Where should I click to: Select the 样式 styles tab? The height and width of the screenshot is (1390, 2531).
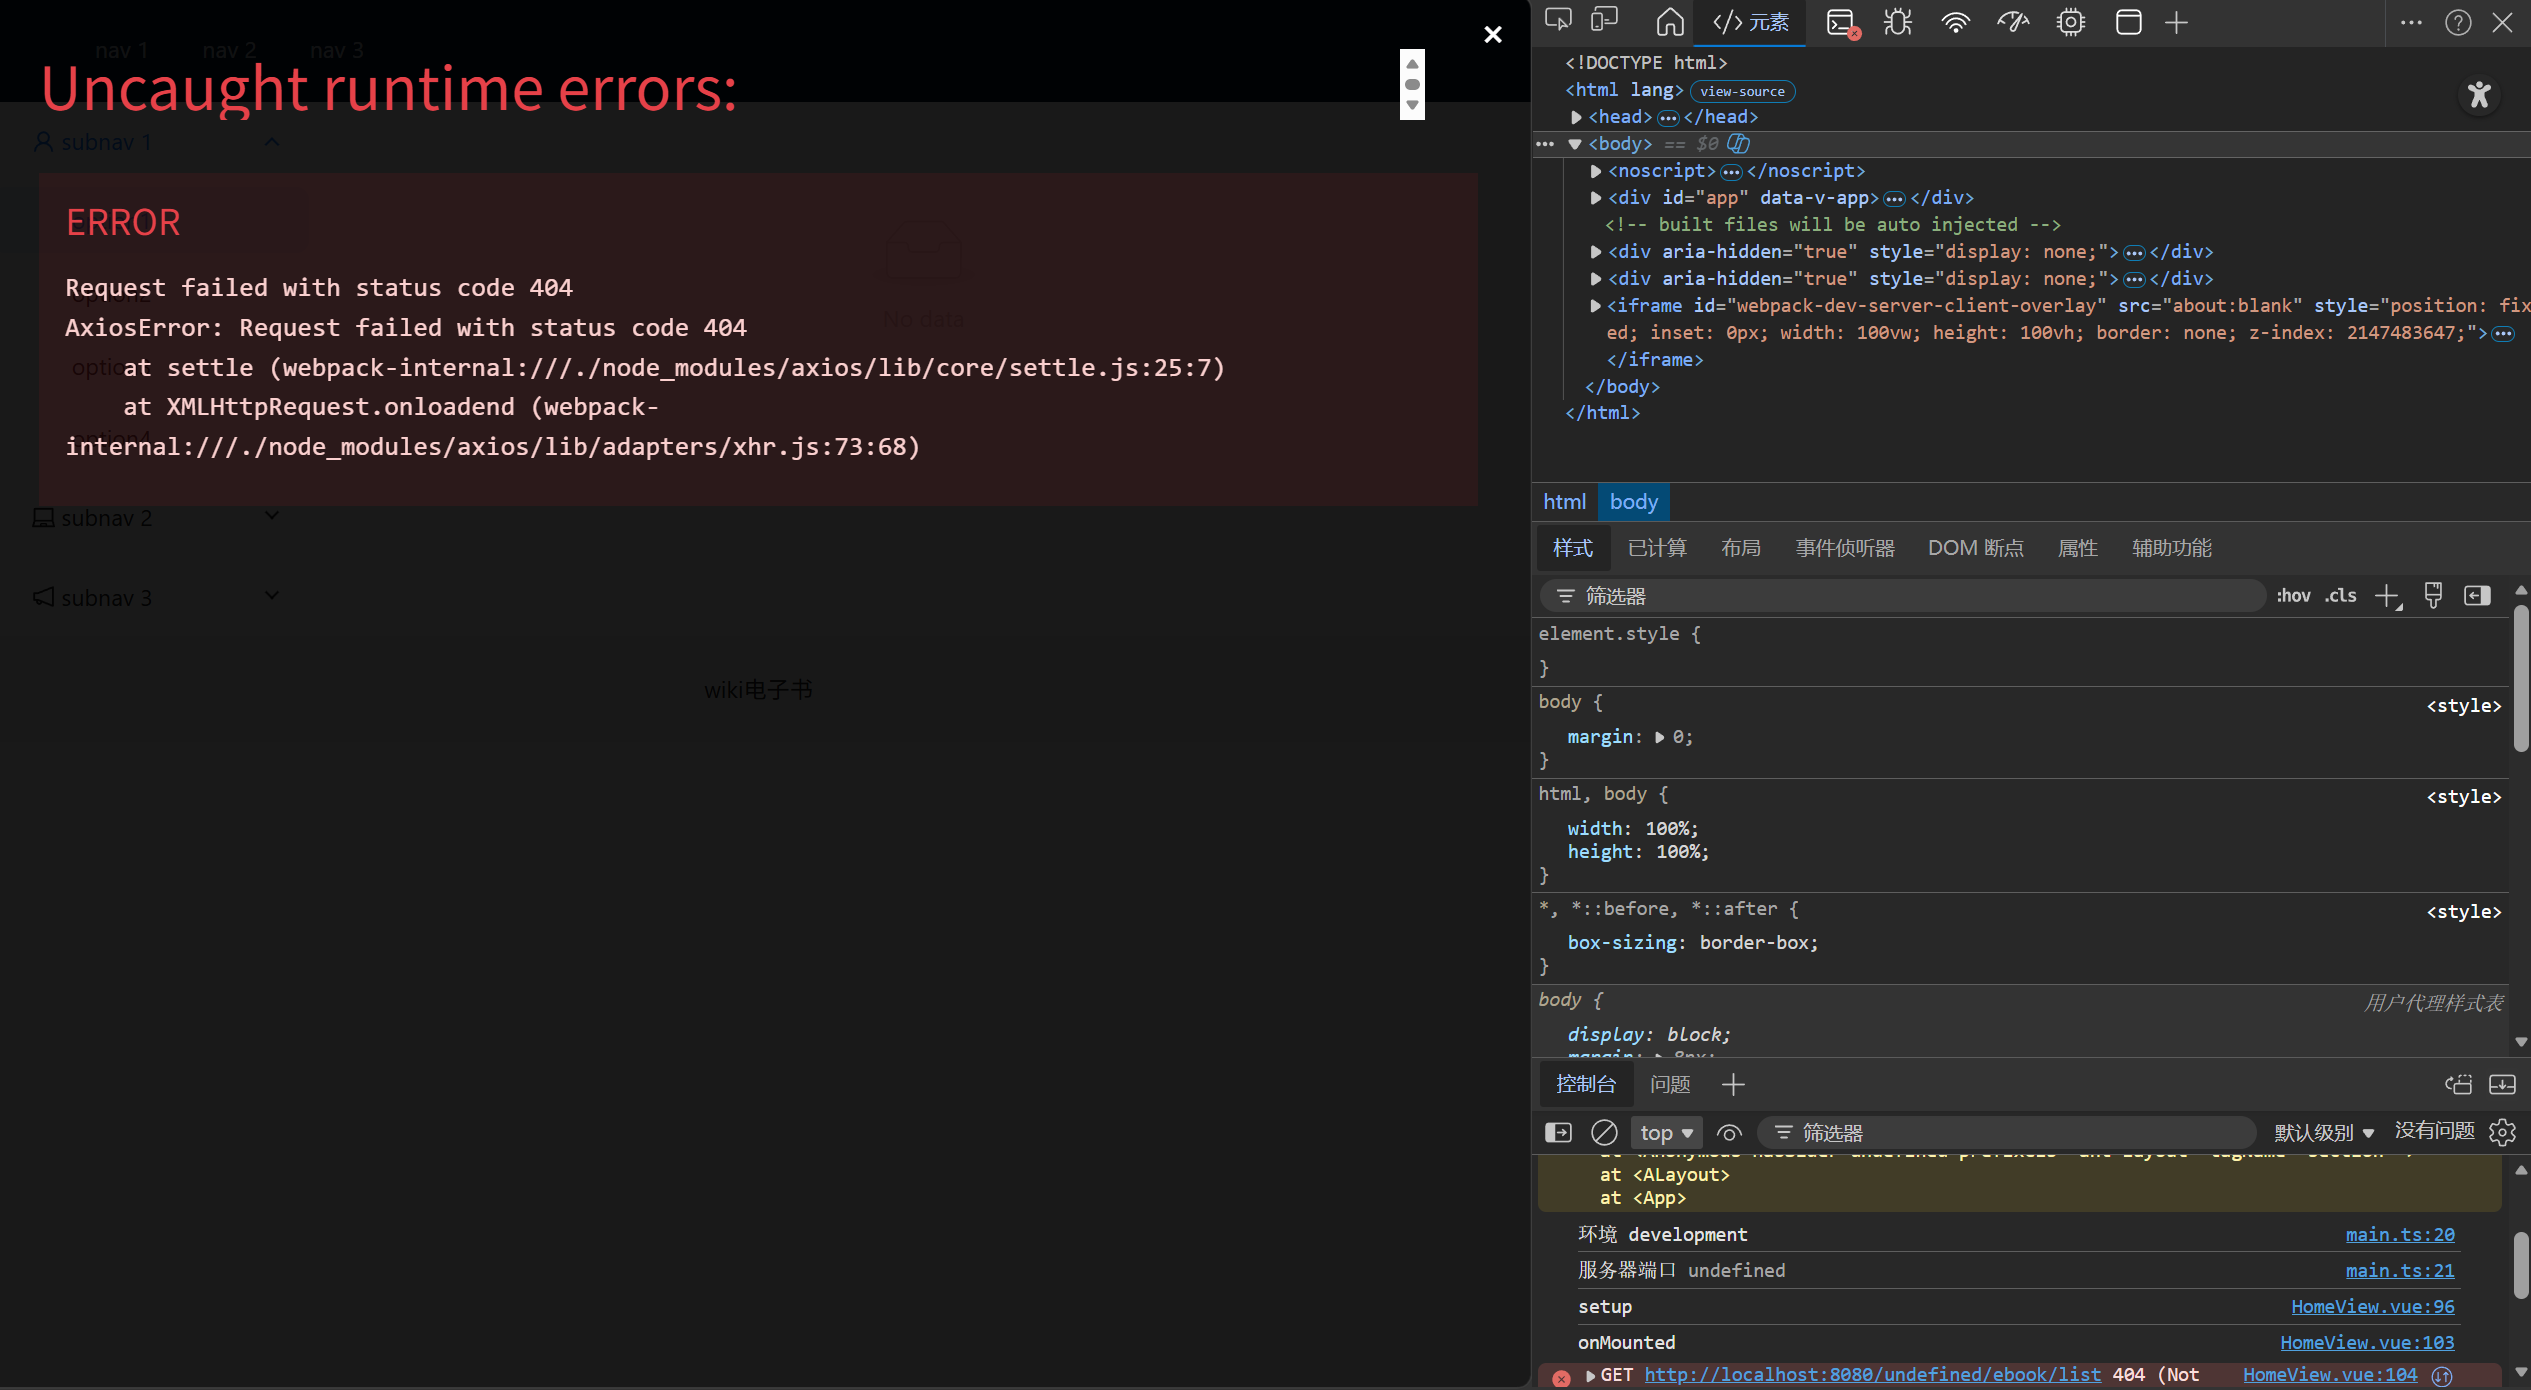coord(1572,548)
